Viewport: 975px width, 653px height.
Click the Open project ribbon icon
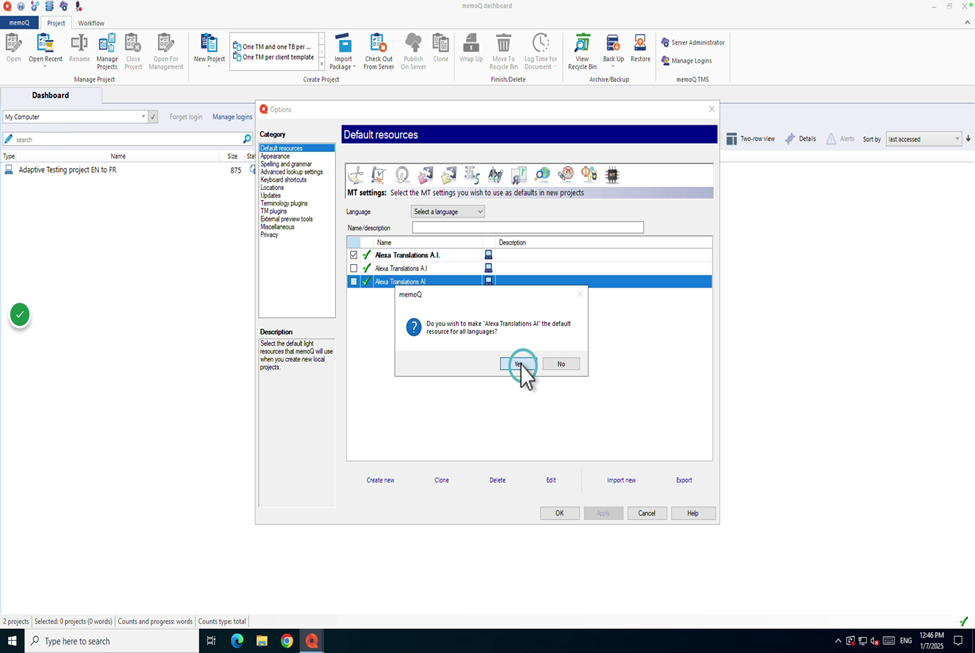point(14,48)
